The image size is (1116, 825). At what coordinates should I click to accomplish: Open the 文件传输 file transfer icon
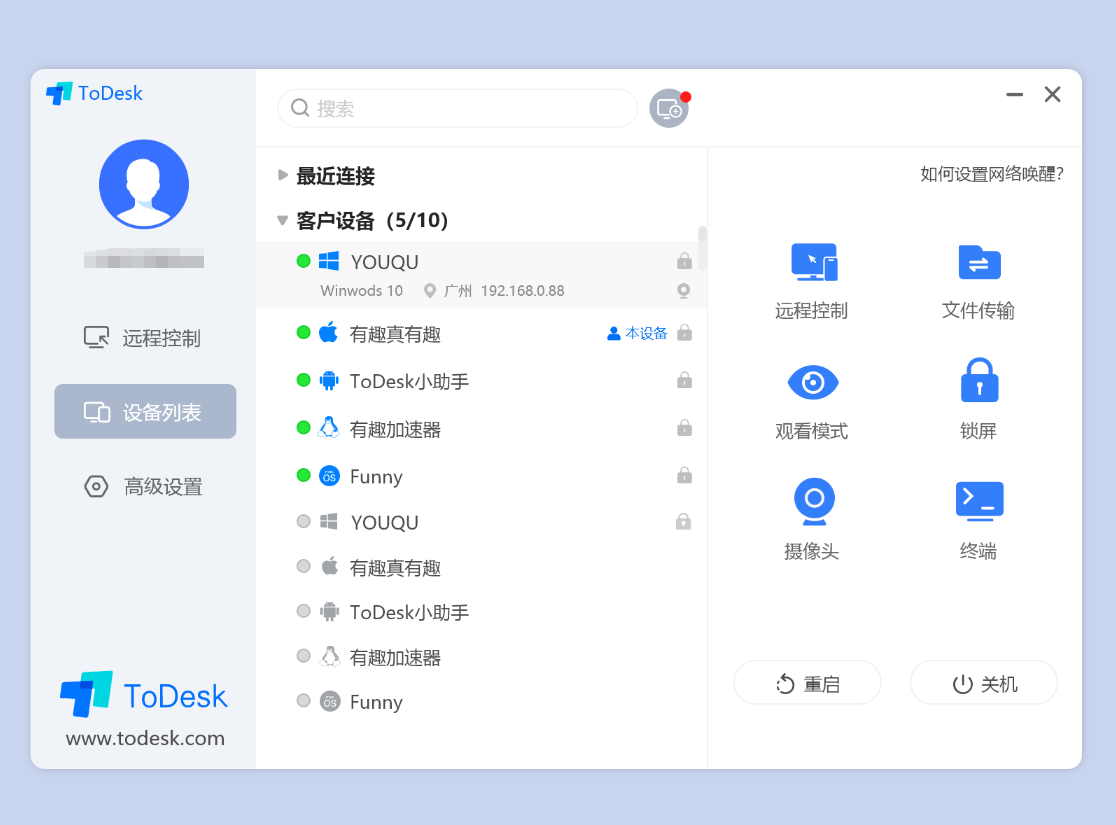pos(979,262)
